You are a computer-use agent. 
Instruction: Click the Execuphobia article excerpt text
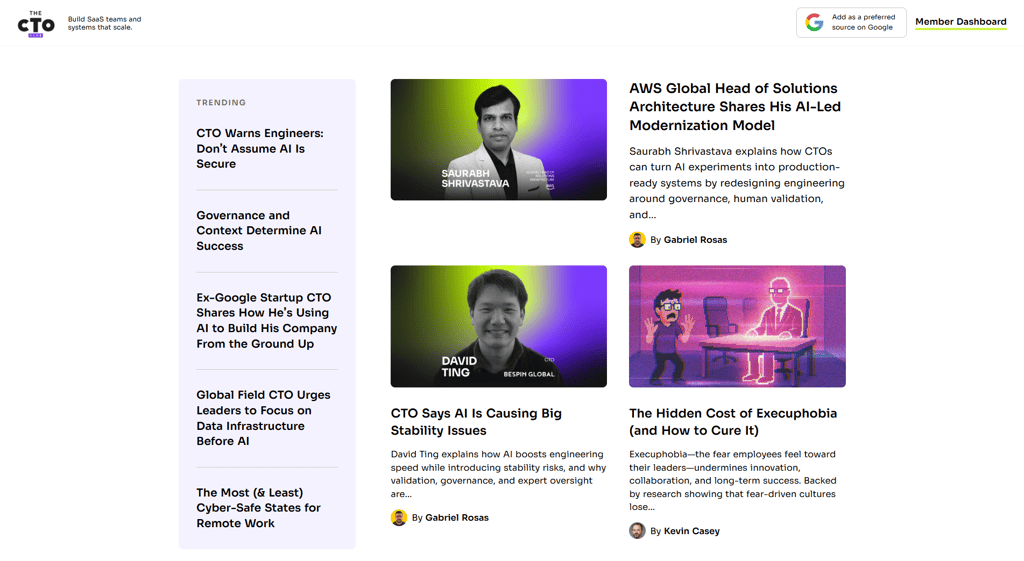coord(733,480)
